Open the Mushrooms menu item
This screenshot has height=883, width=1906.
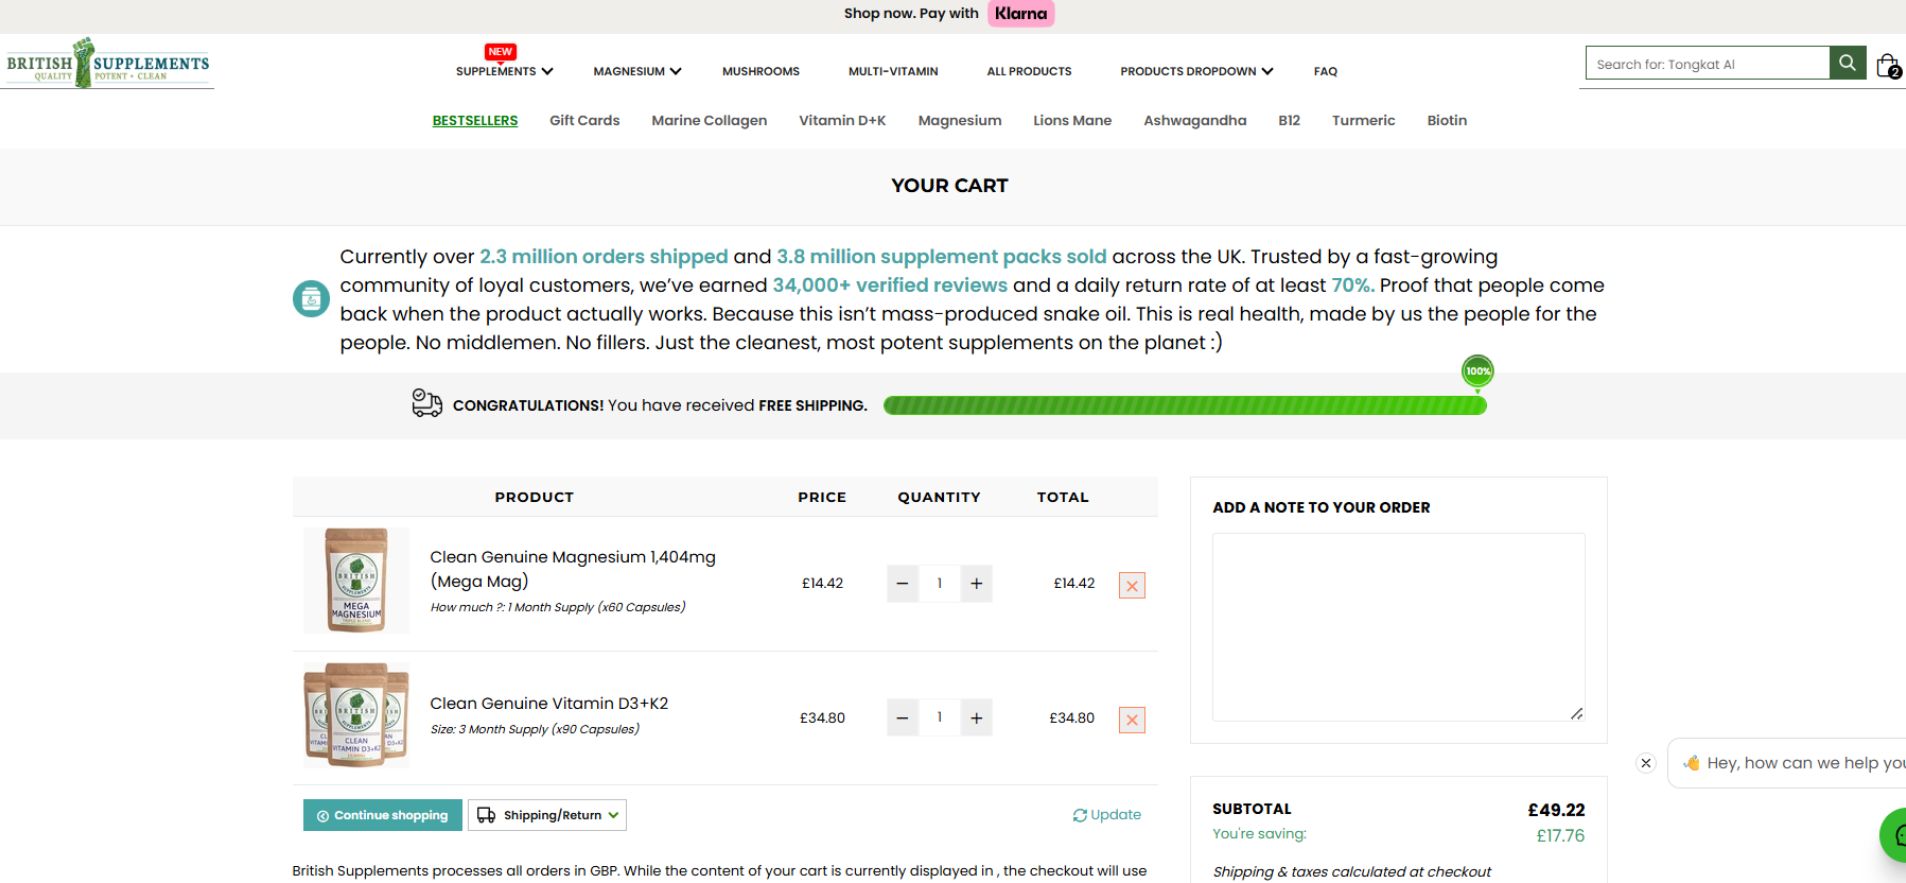(761, 71)
